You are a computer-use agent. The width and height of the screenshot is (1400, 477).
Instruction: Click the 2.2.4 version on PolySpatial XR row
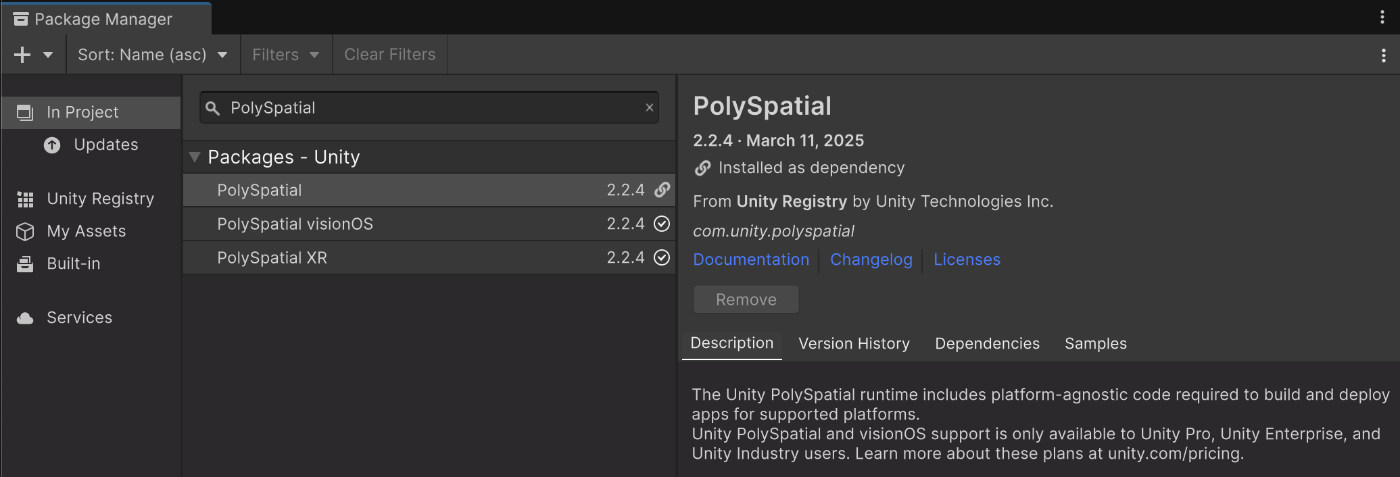(x=626, y=258)
